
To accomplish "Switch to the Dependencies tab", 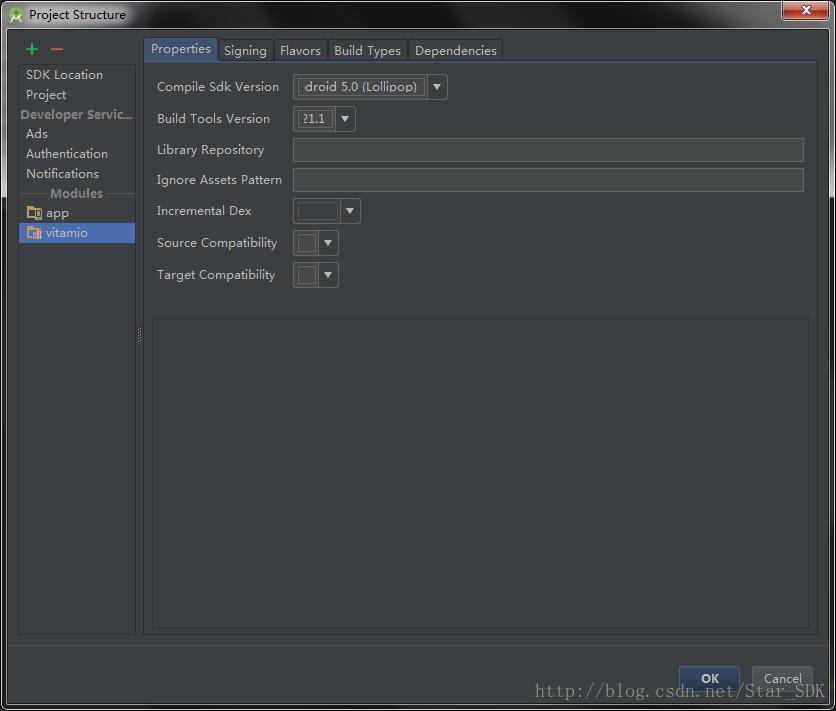I will pos(456,51).
